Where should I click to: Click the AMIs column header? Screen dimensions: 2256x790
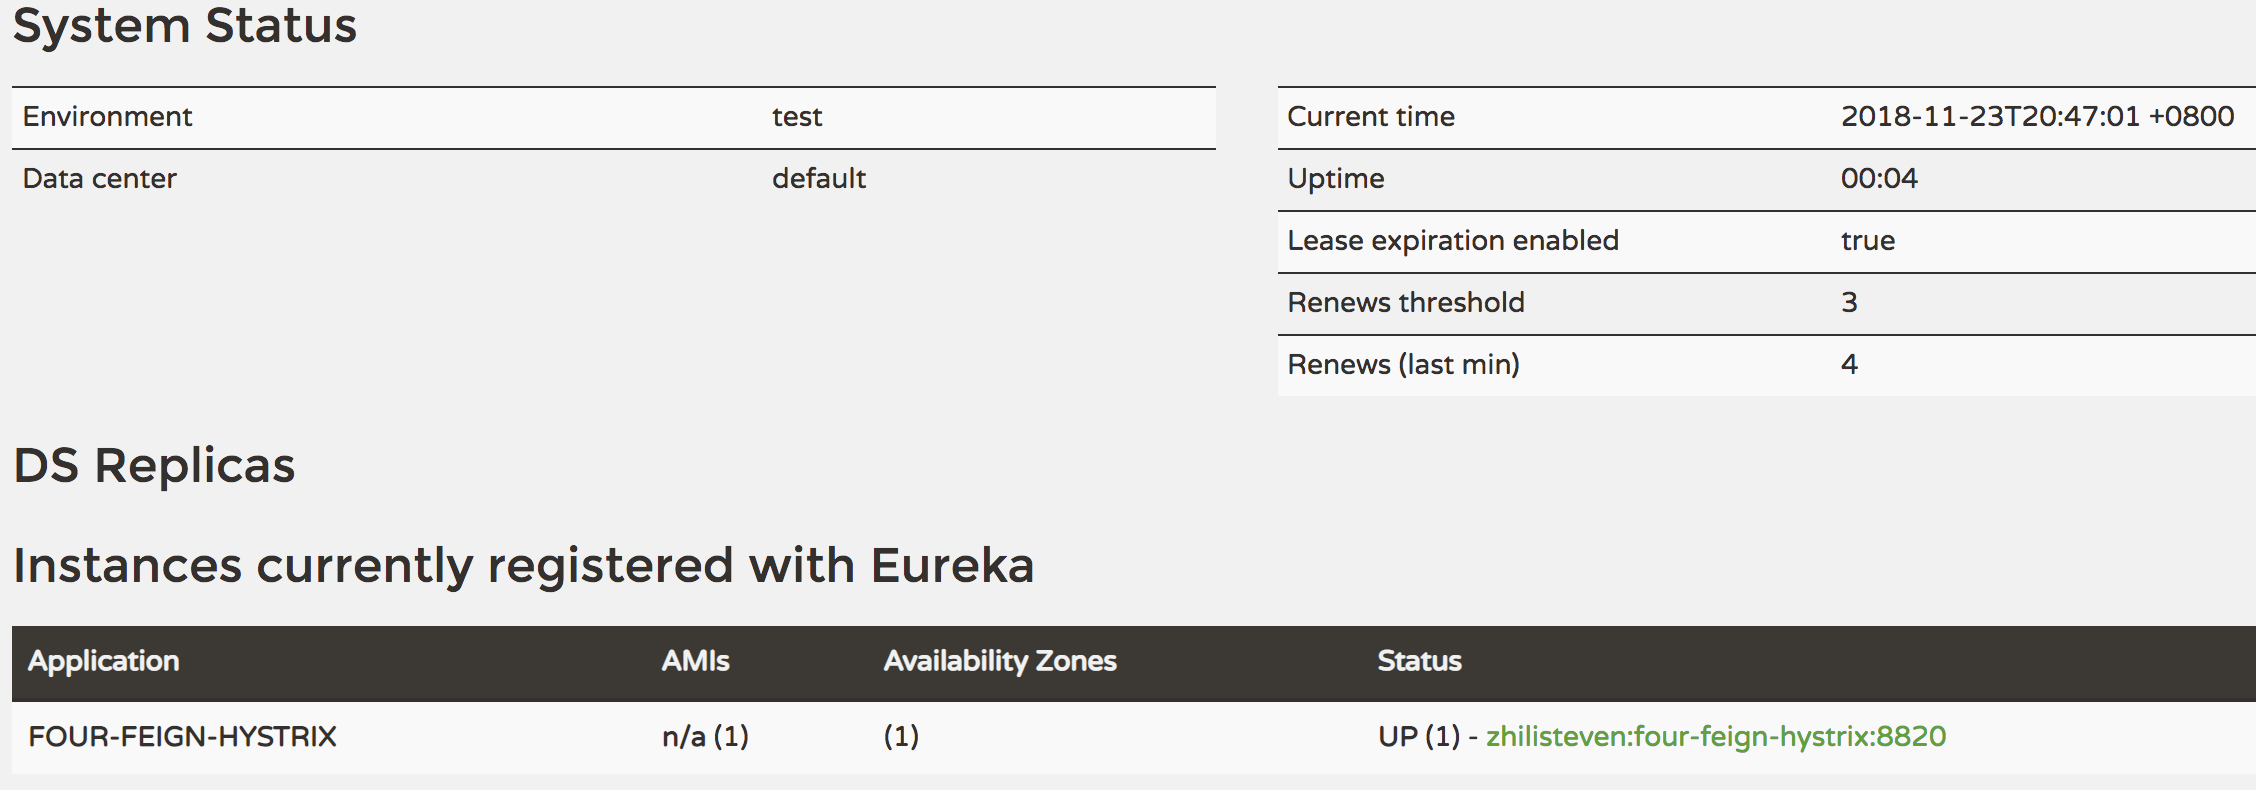pos(695,661)
